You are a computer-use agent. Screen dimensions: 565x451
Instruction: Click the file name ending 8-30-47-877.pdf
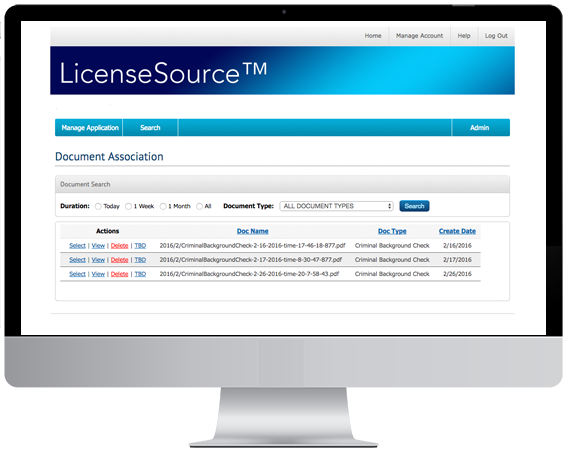click(x=250, y=260)
